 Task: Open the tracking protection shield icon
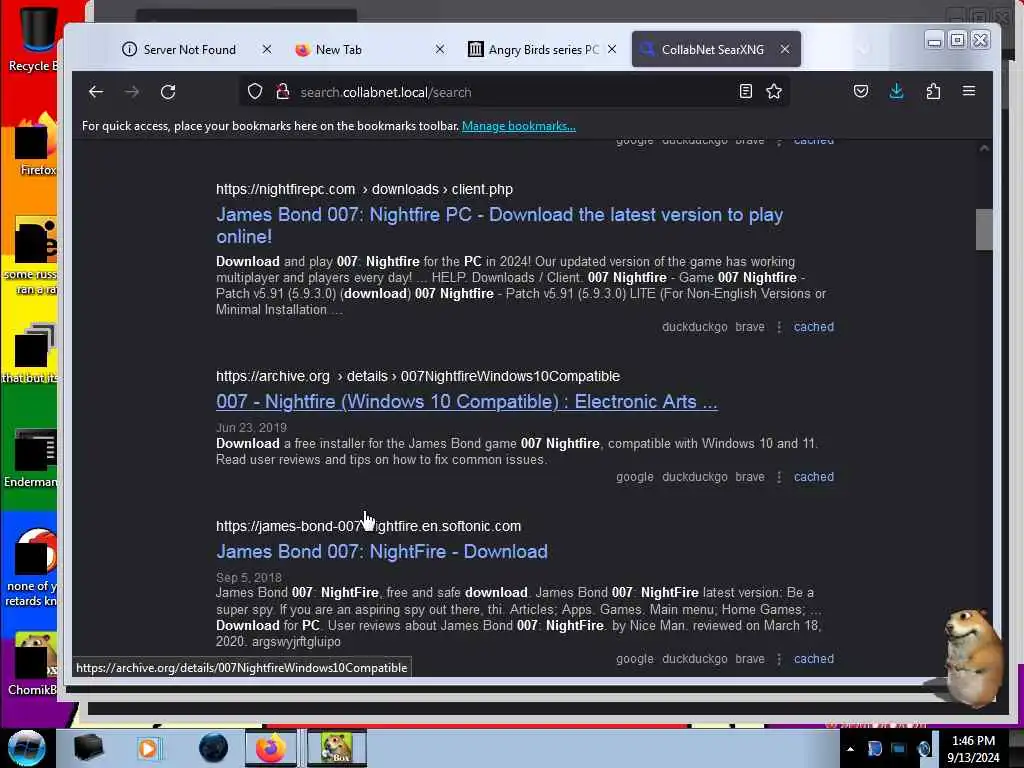pyautogui.click(x=255, y=91)
